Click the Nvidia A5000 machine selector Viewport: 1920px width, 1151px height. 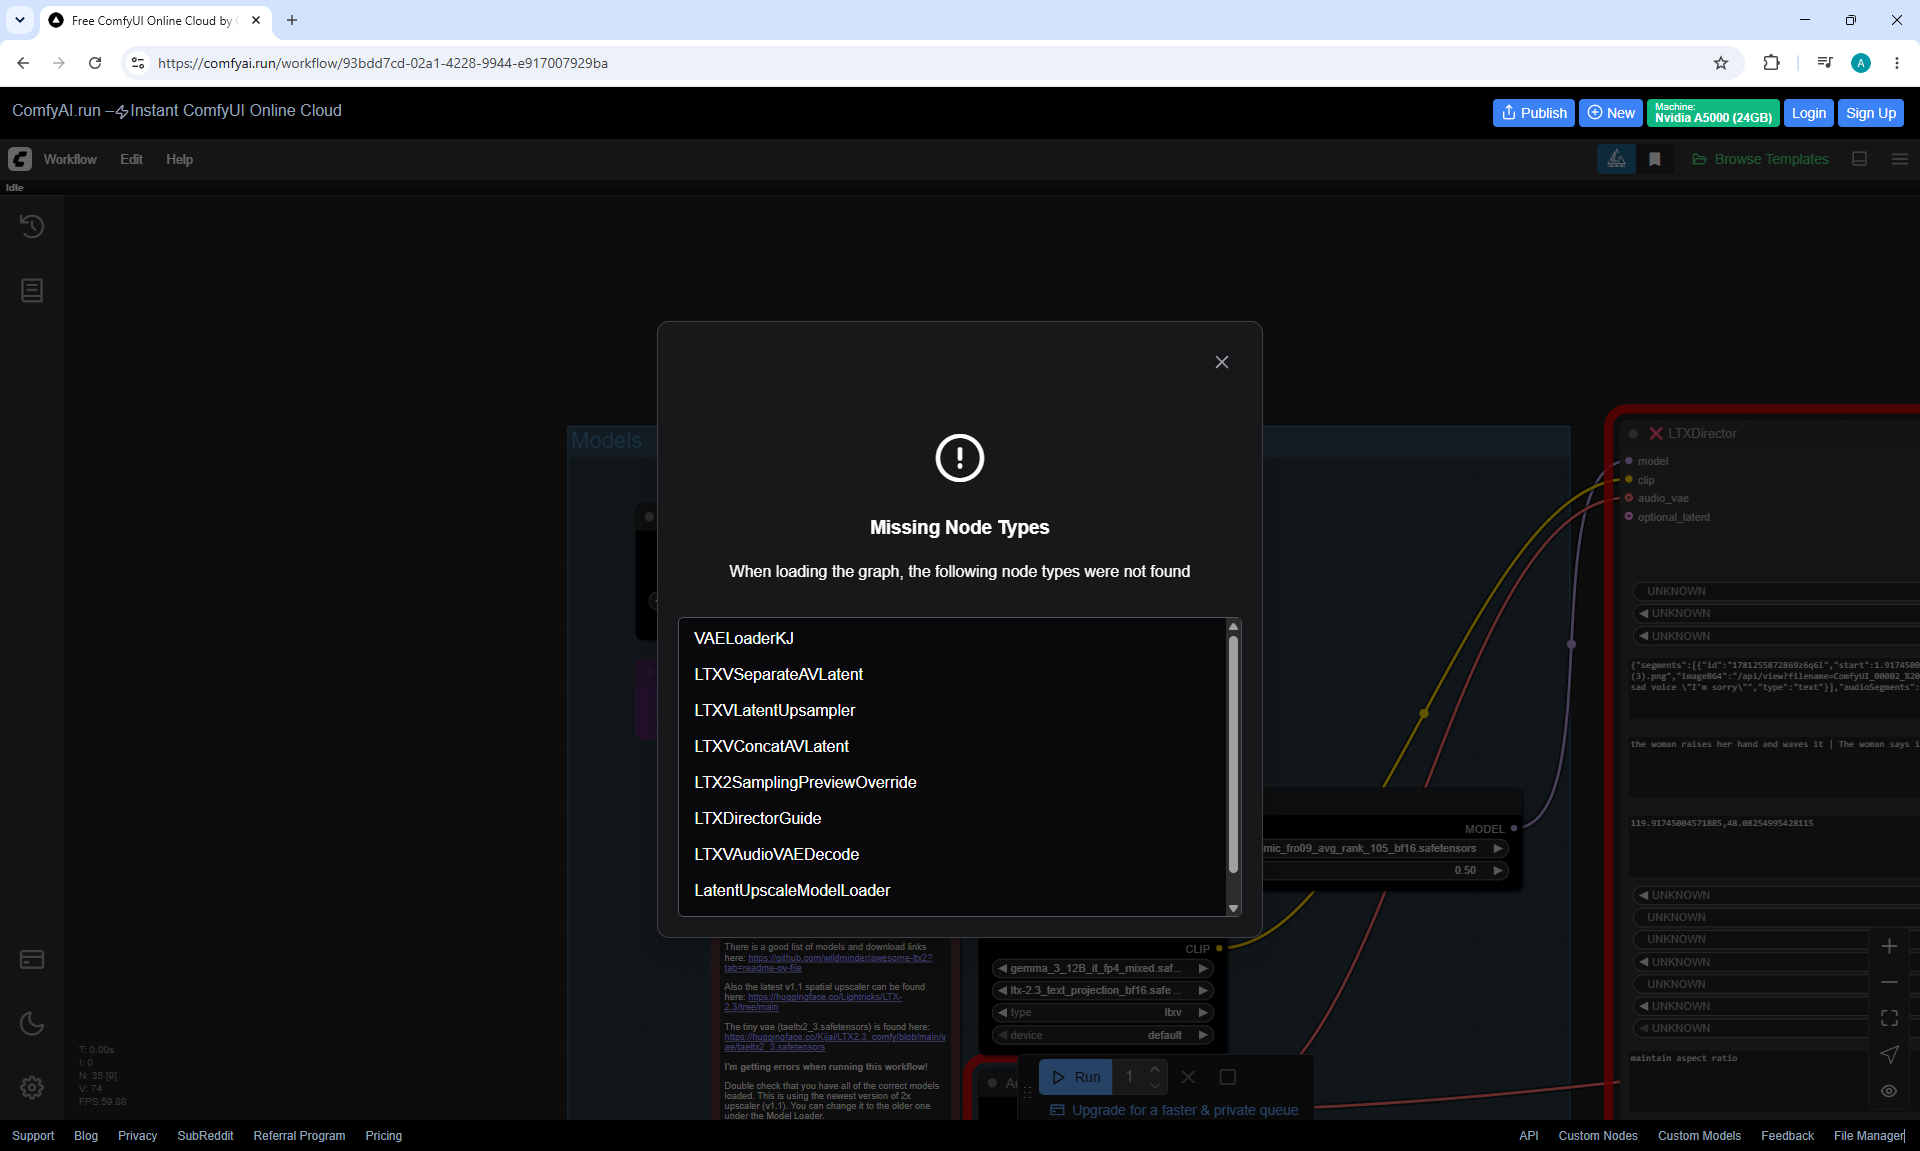point(1713,113)
